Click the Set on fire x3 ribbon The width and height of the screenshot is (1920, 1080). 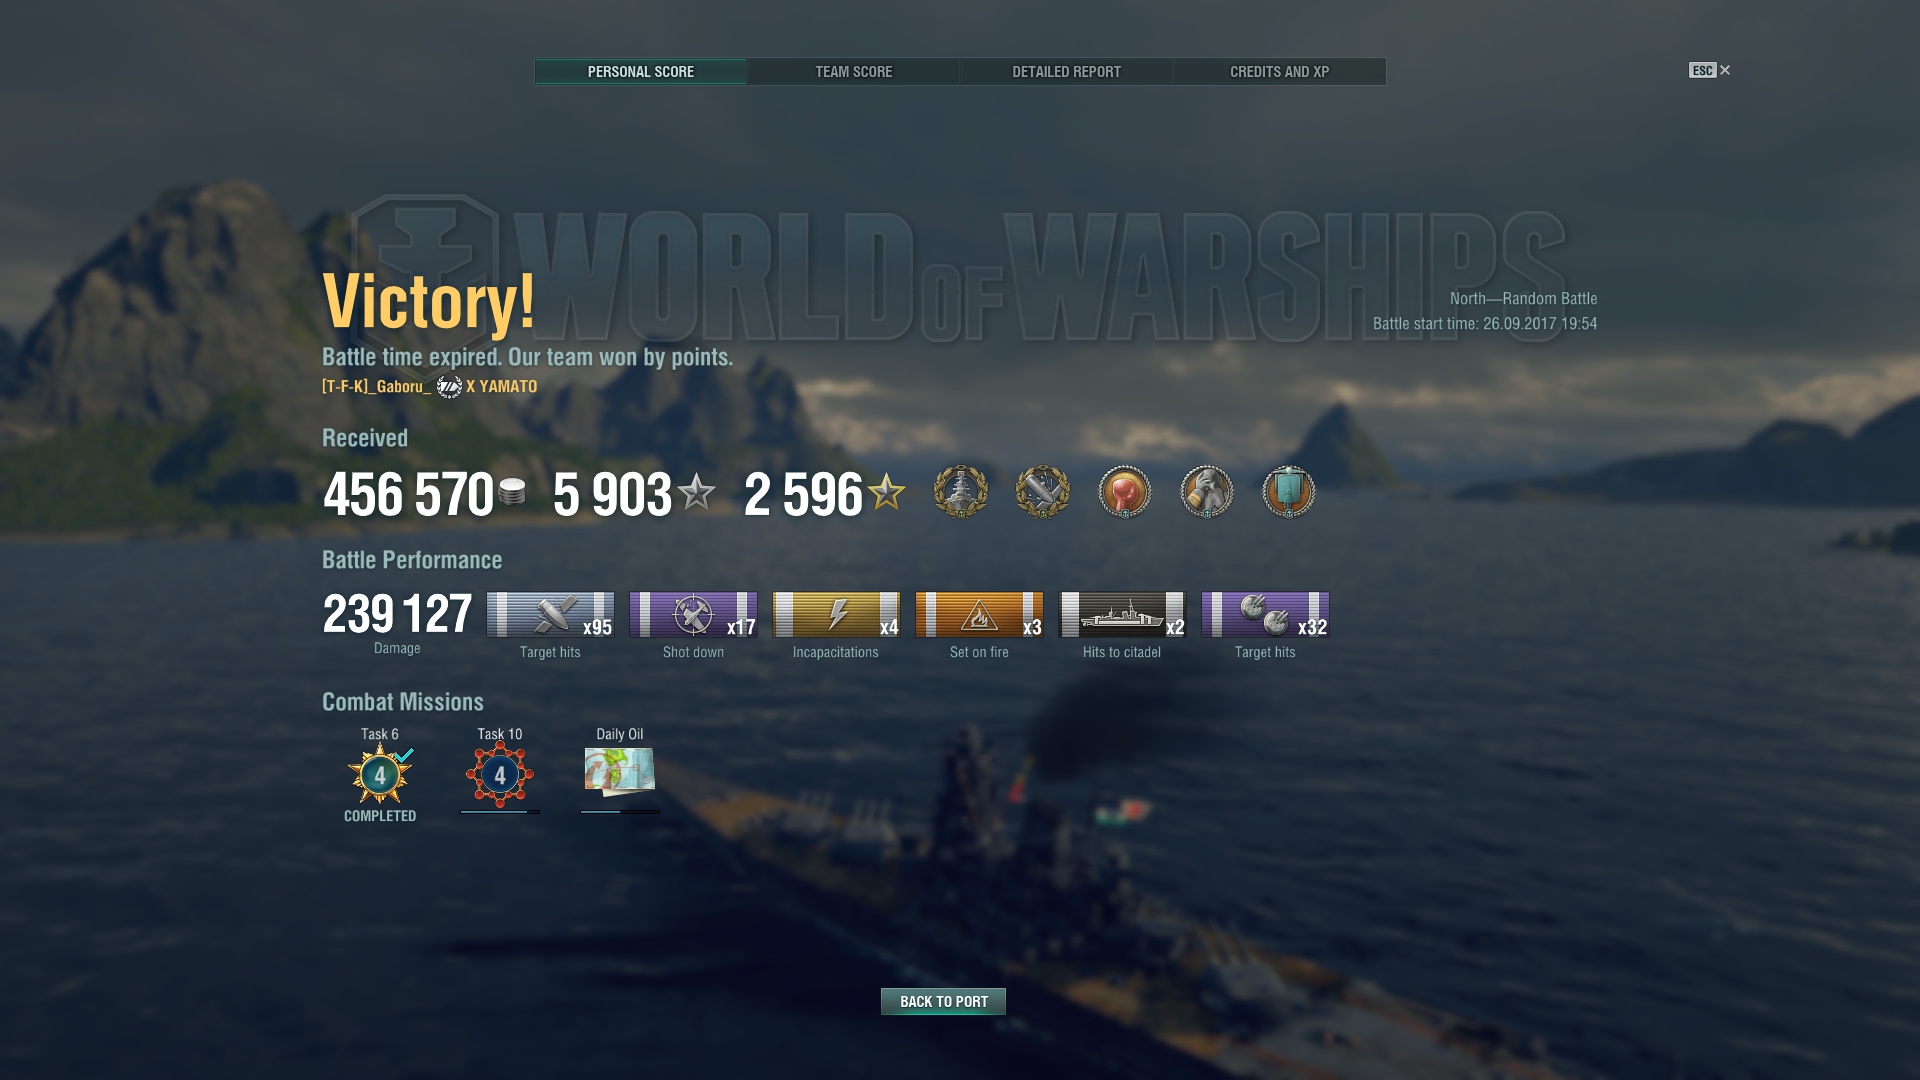tap(979, 614)
